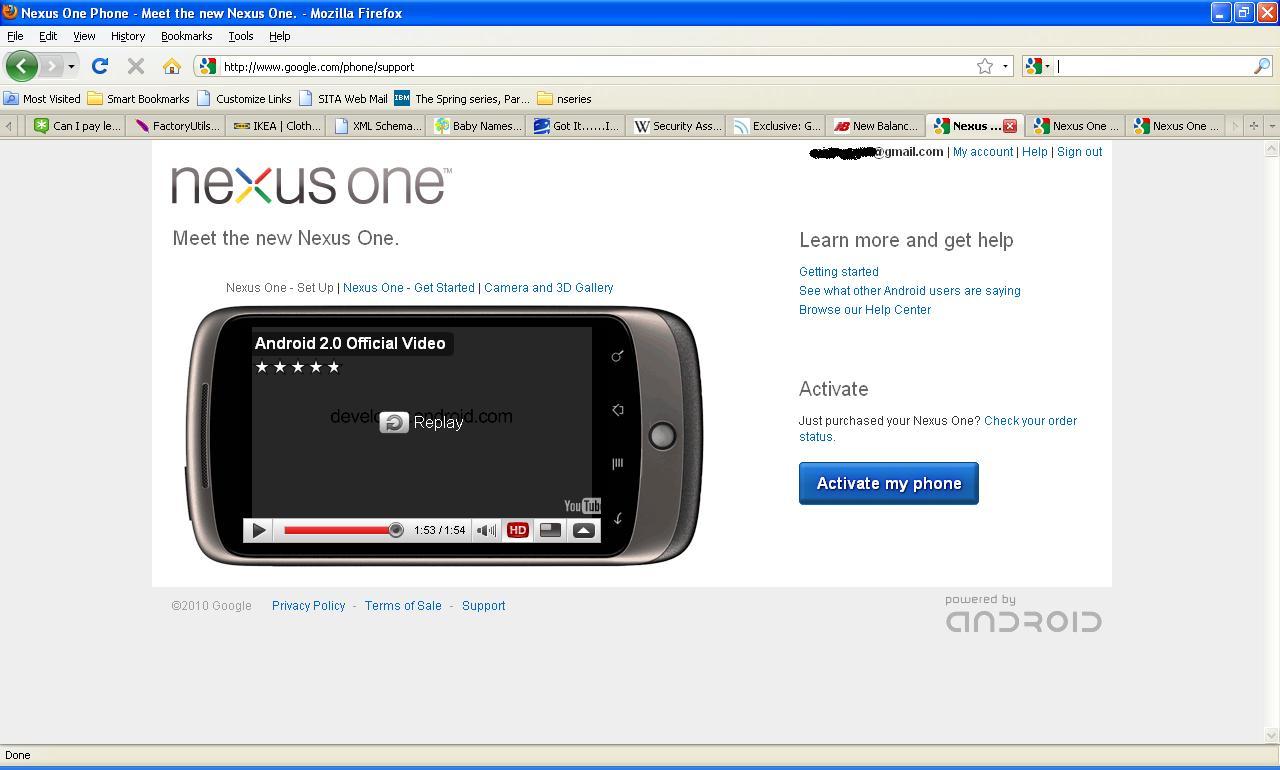Image resolution: width=1280 pixels, height=770 pixels.
Task: Go to the home page via house icon
Action: click(171, 66)
